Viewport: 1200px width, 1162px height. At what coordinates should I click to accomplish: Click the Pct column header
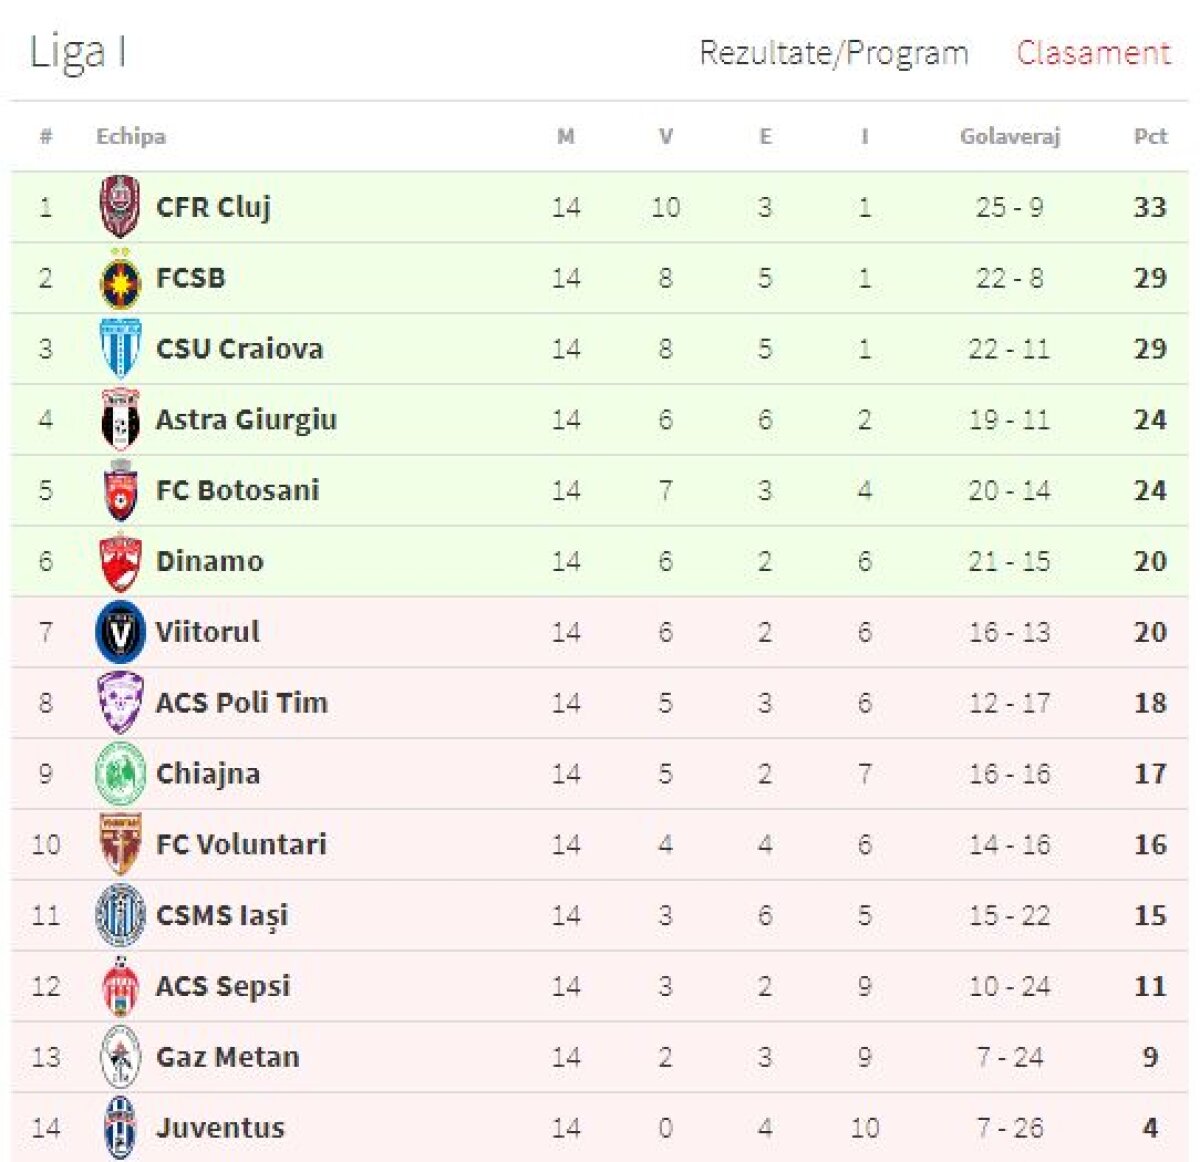[1150, 136]
